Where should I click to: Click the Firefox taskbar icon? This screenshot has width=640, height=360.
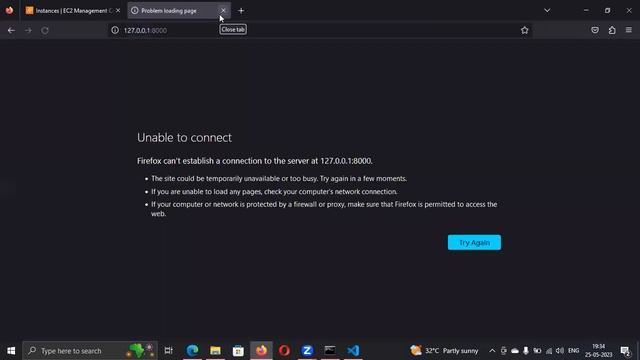pyautogui.click(x=261, y=351)
